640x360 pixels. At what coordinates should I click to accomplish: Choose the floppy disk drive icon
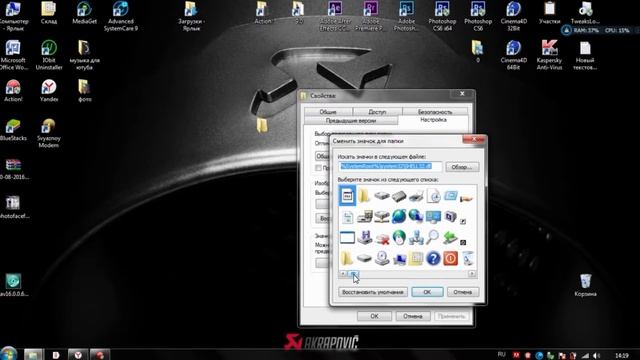(364, 237)
